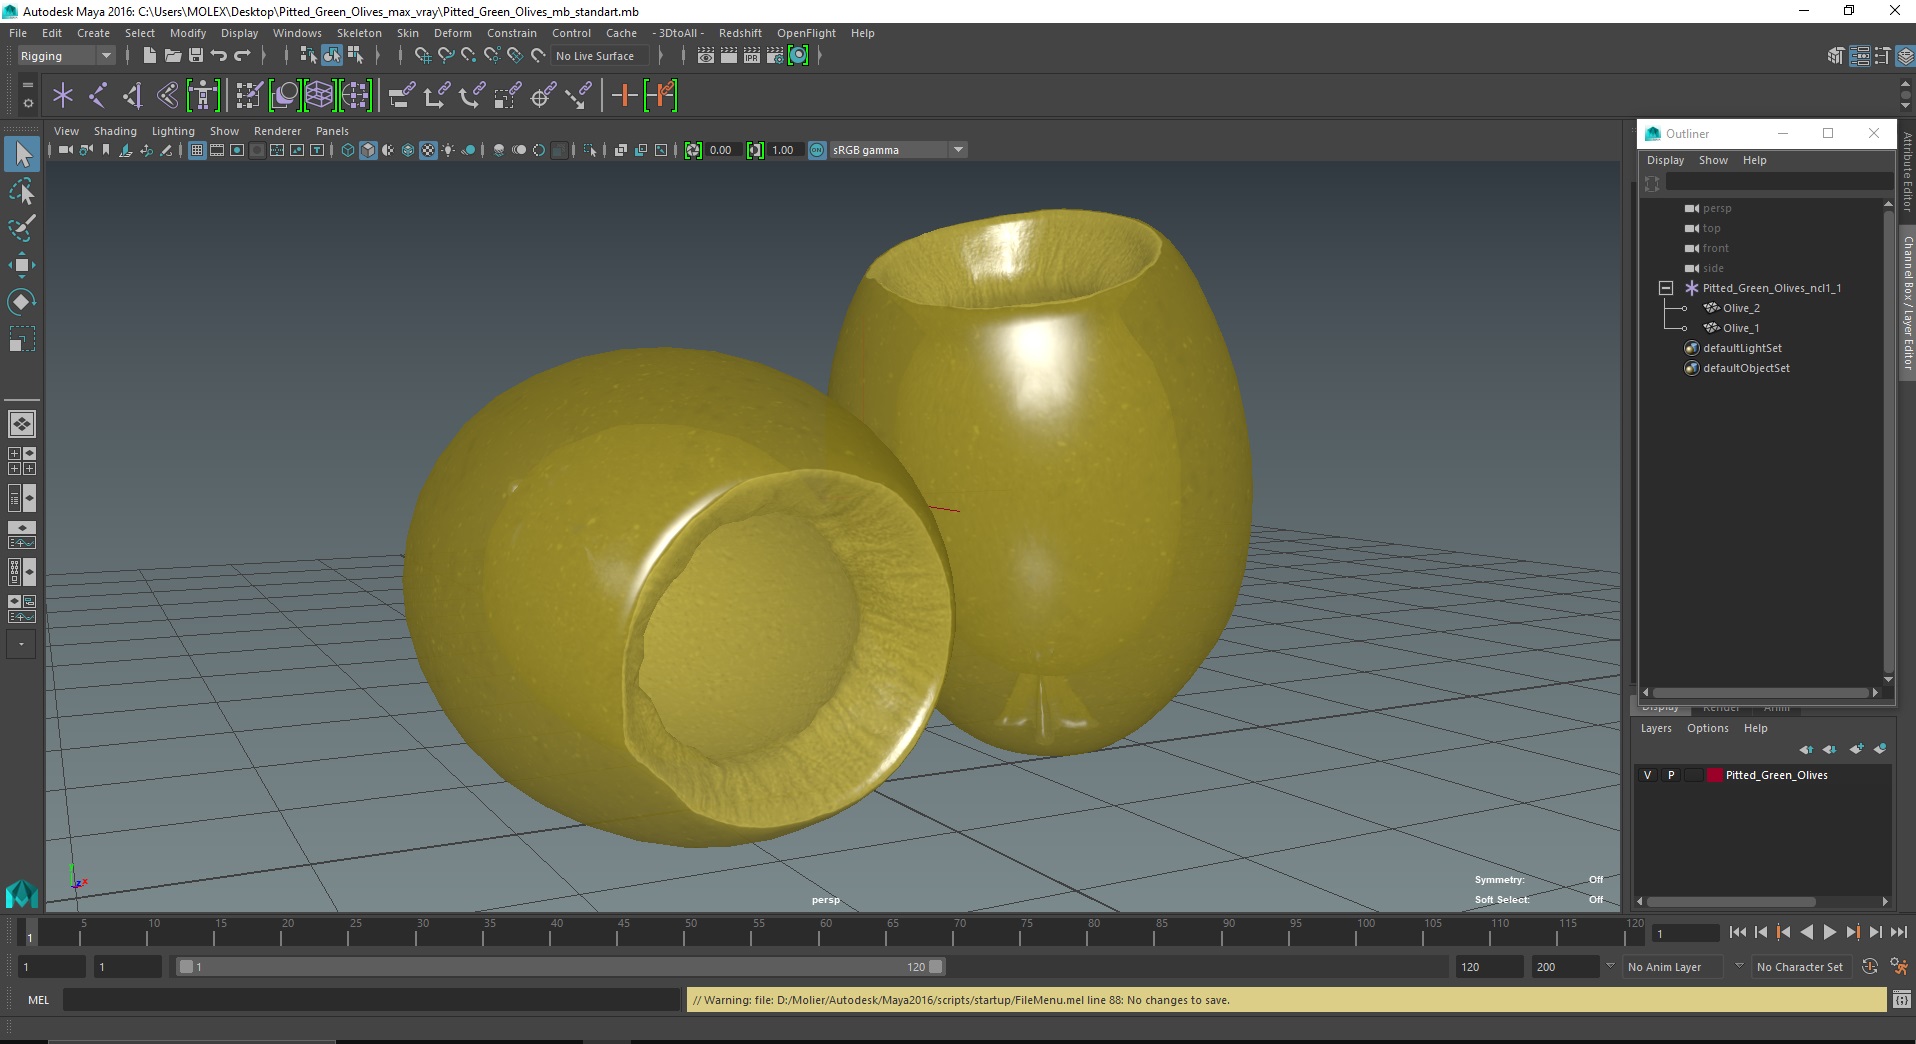Open the viewport Renderer menu

pyautogui.click(x=277, y=131)
